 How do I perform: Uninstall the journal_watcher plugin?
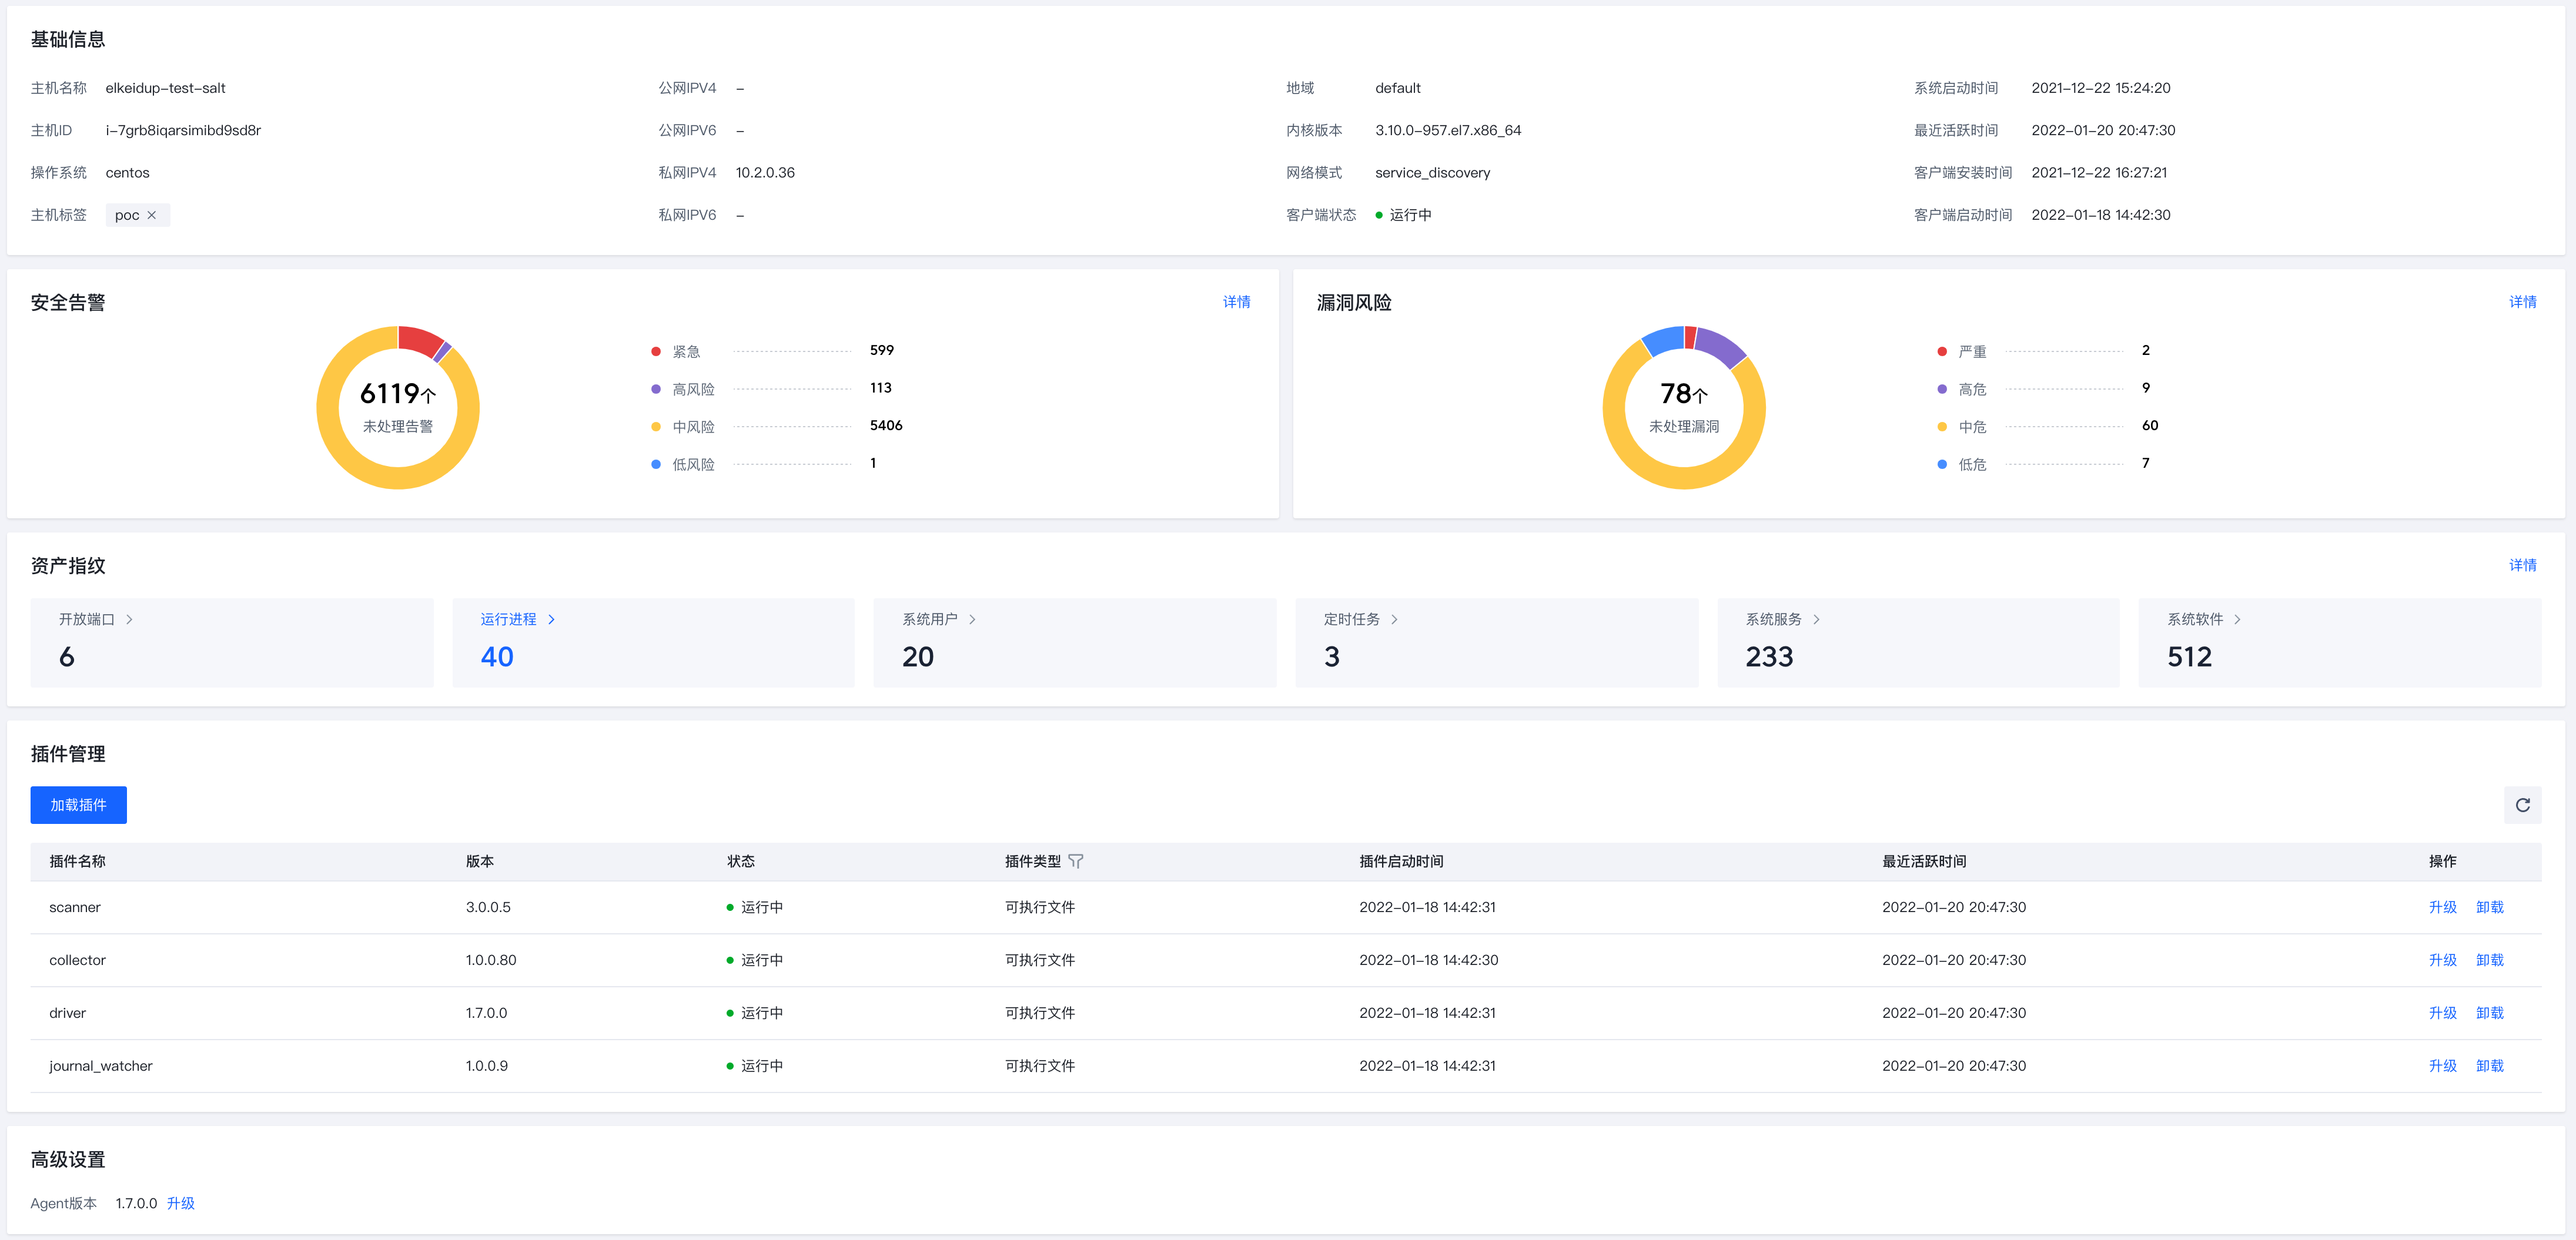pyautogui.click(x=2489, y=1066)
